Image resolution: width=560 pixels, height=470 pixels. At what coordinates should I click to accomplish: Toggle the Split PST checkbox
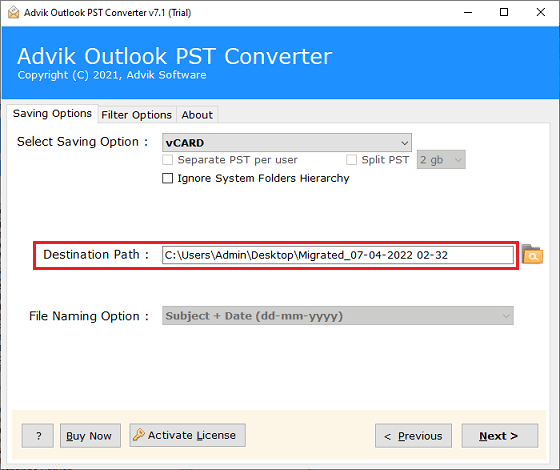(x=351, y=160)
